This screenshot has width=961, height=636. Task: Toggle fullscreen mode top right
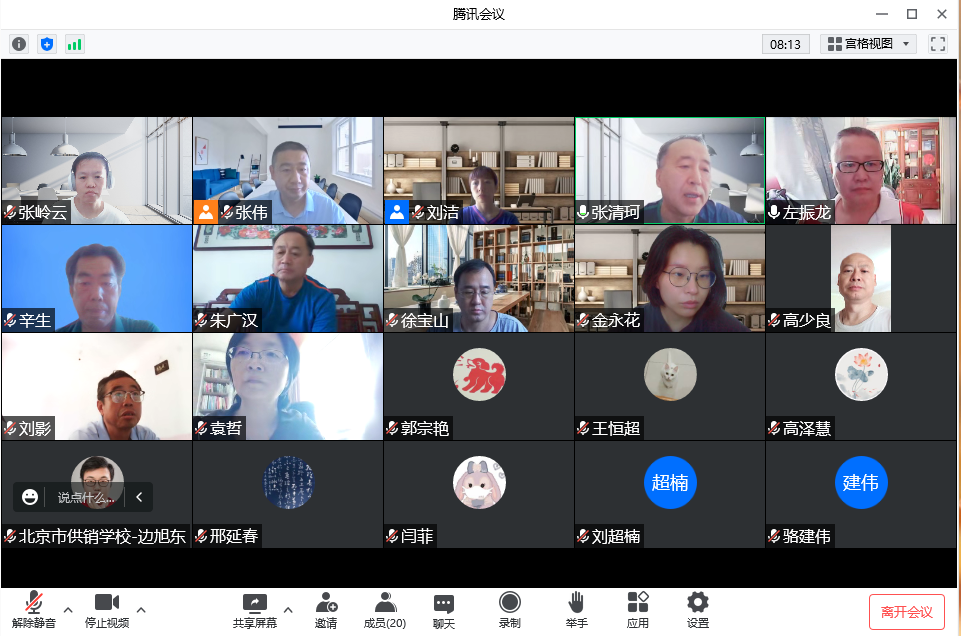[937, 43]
